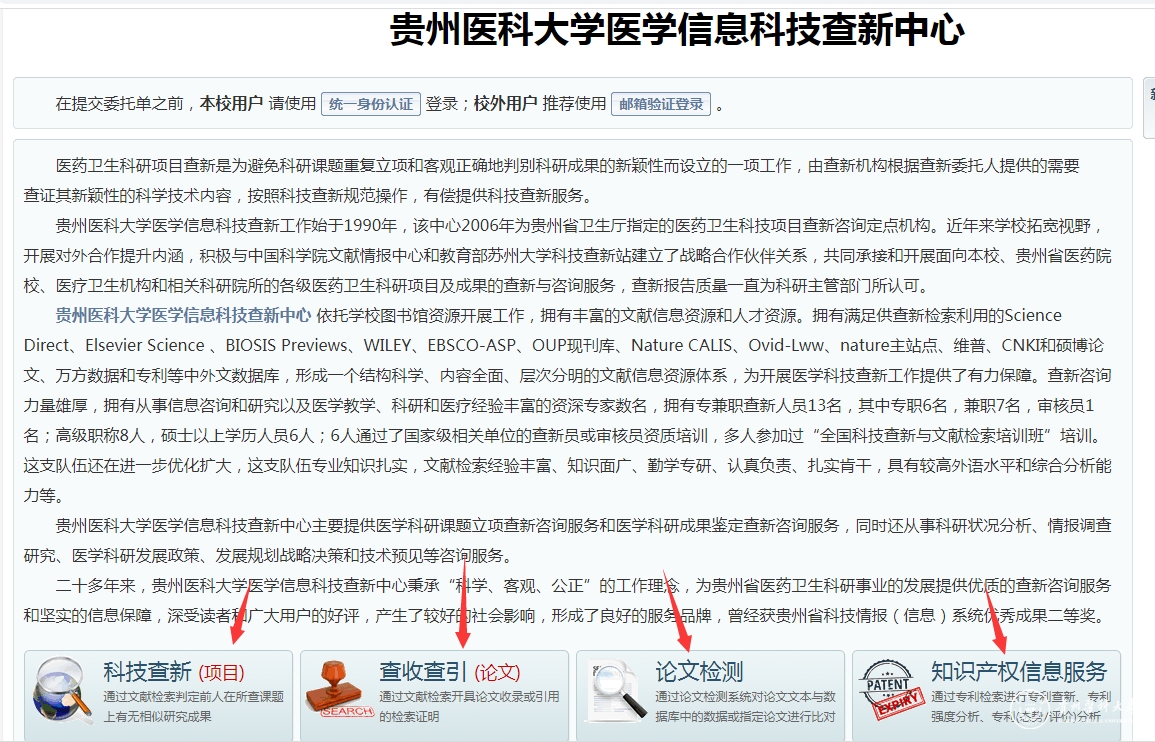Open the 论文检测 service title
The height and width of the screenshot is (742, 1155).
coord(699,671)
